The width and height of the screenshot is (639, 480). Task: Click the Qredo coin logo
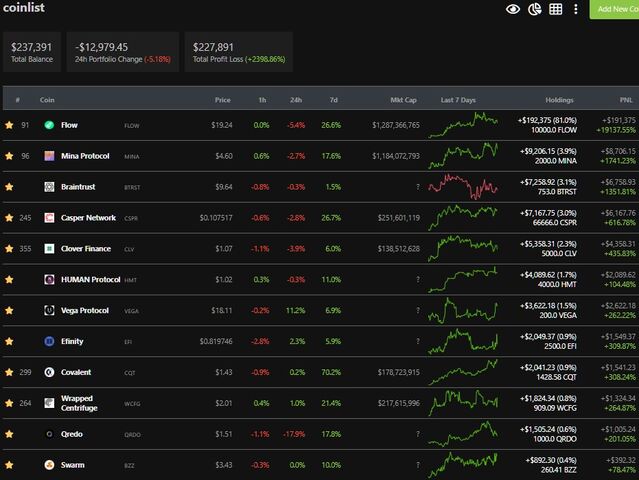click(49, 434)
